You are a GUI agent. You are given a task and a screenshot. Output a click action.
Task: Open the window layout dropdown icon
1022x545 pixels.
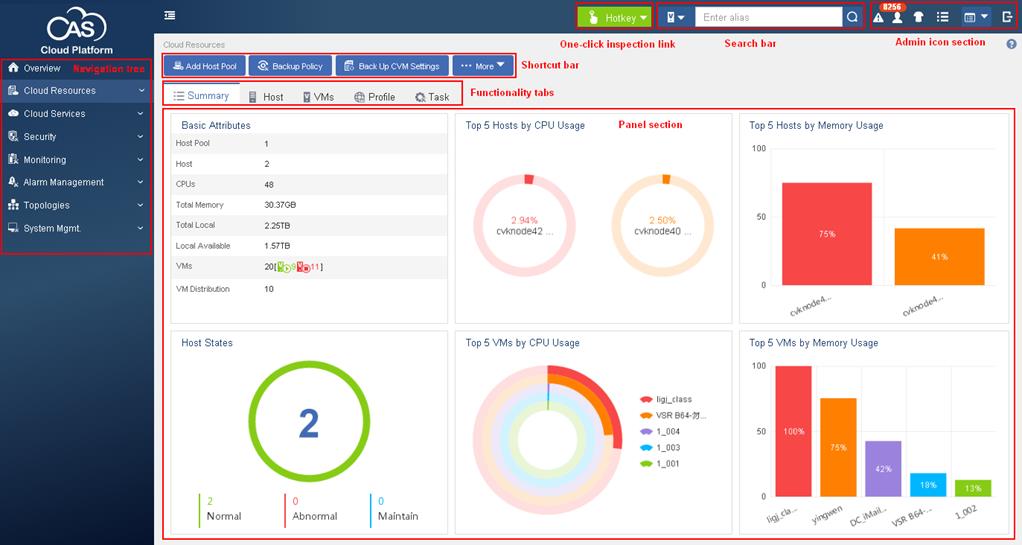pos(976,18)
